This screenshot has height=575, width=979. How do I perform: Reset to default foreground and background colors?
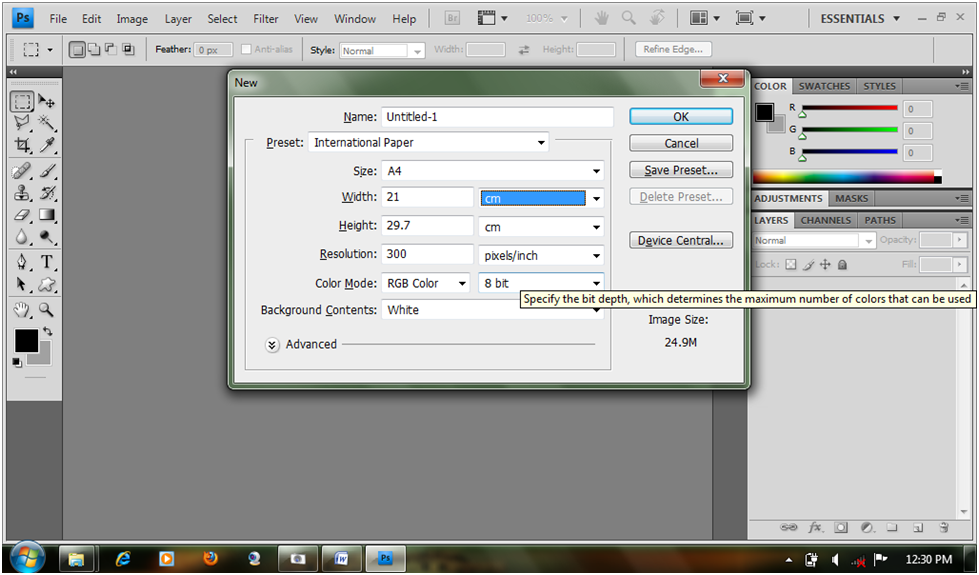(17, 363)
